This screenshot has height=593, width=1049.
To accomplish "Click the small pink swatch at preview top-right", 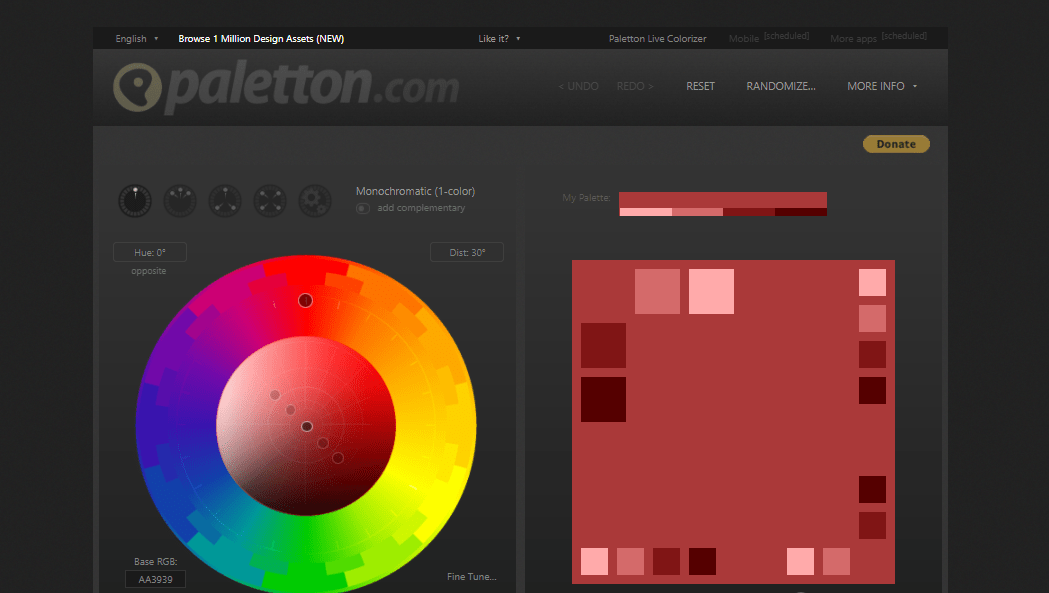I will point(872,282).
